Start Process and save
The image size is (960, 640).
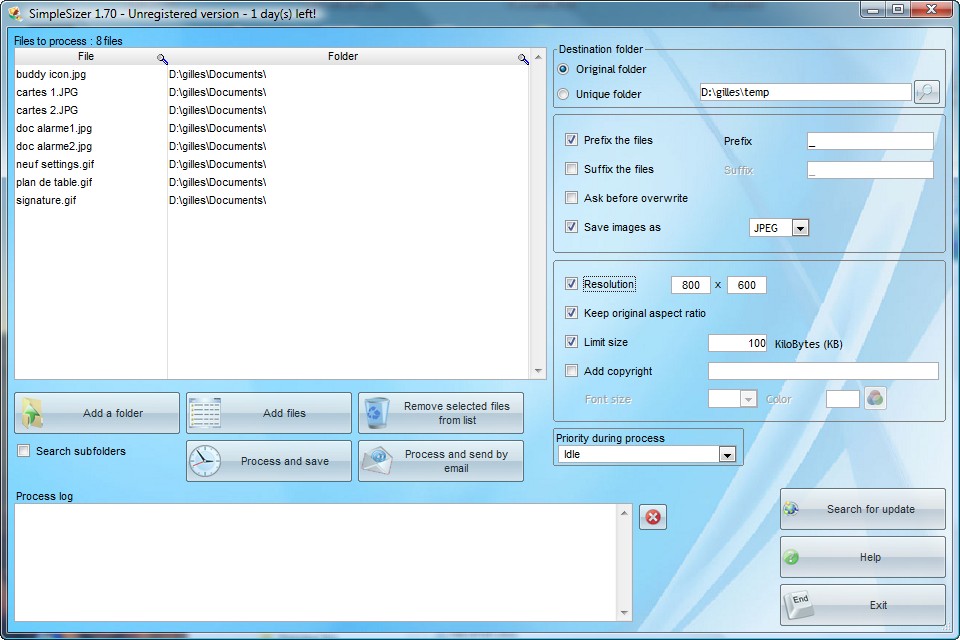tap(269, 461)
